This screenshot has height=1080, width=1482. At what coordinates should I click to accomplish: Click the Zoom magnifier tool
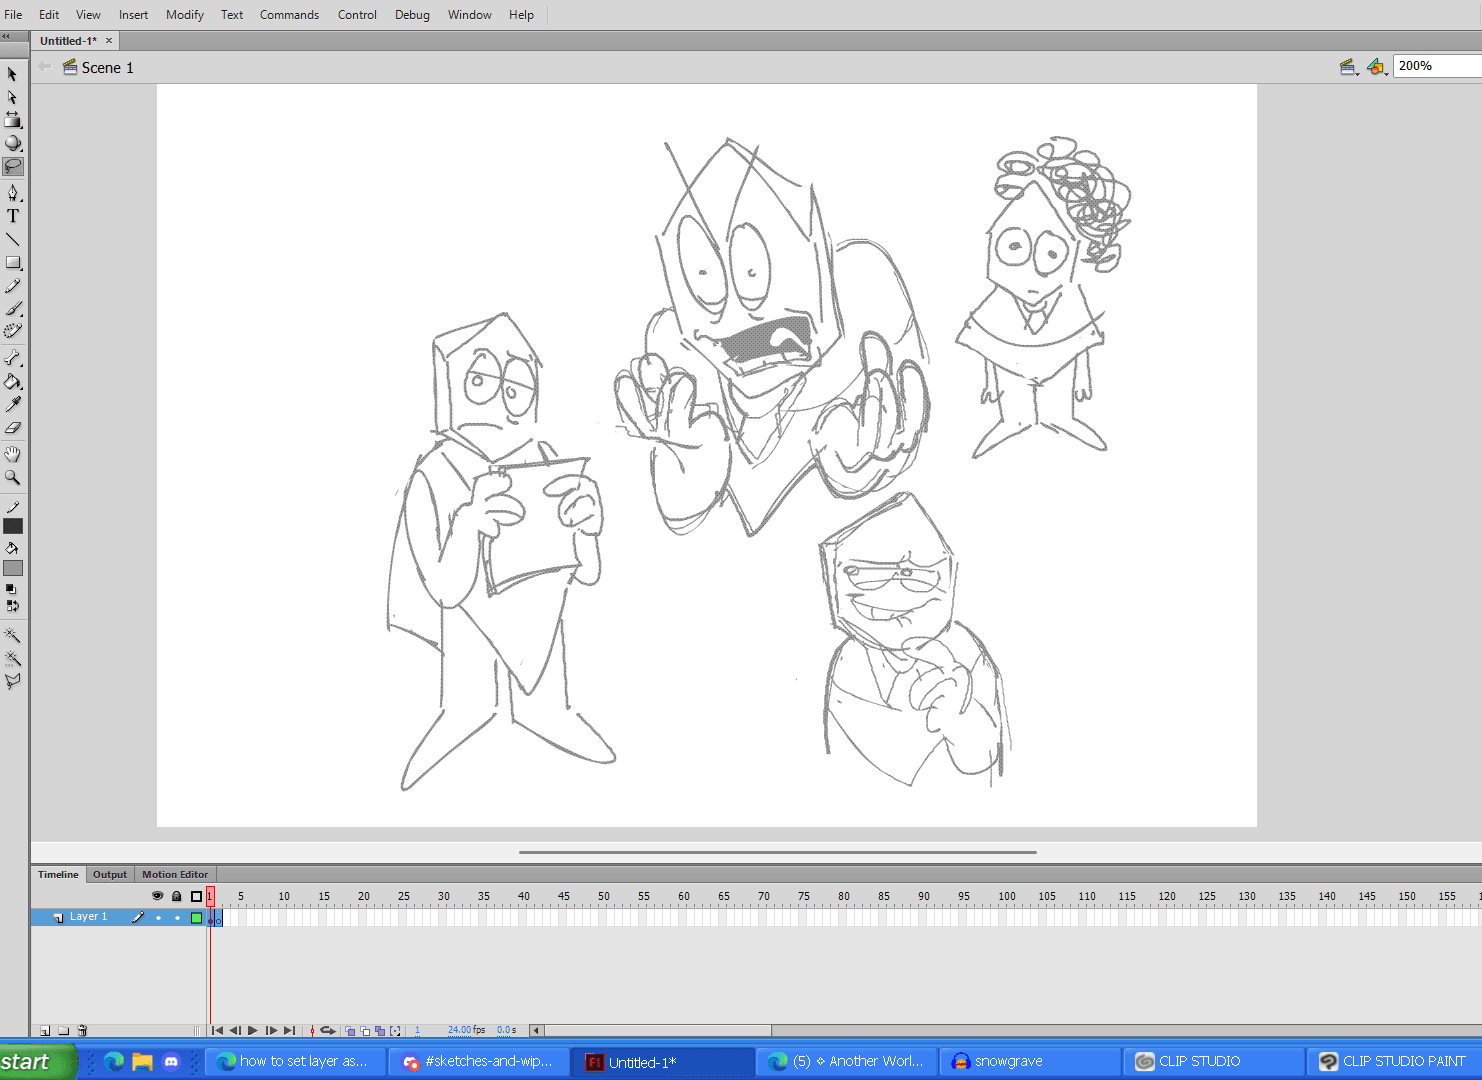click(13, 478)
